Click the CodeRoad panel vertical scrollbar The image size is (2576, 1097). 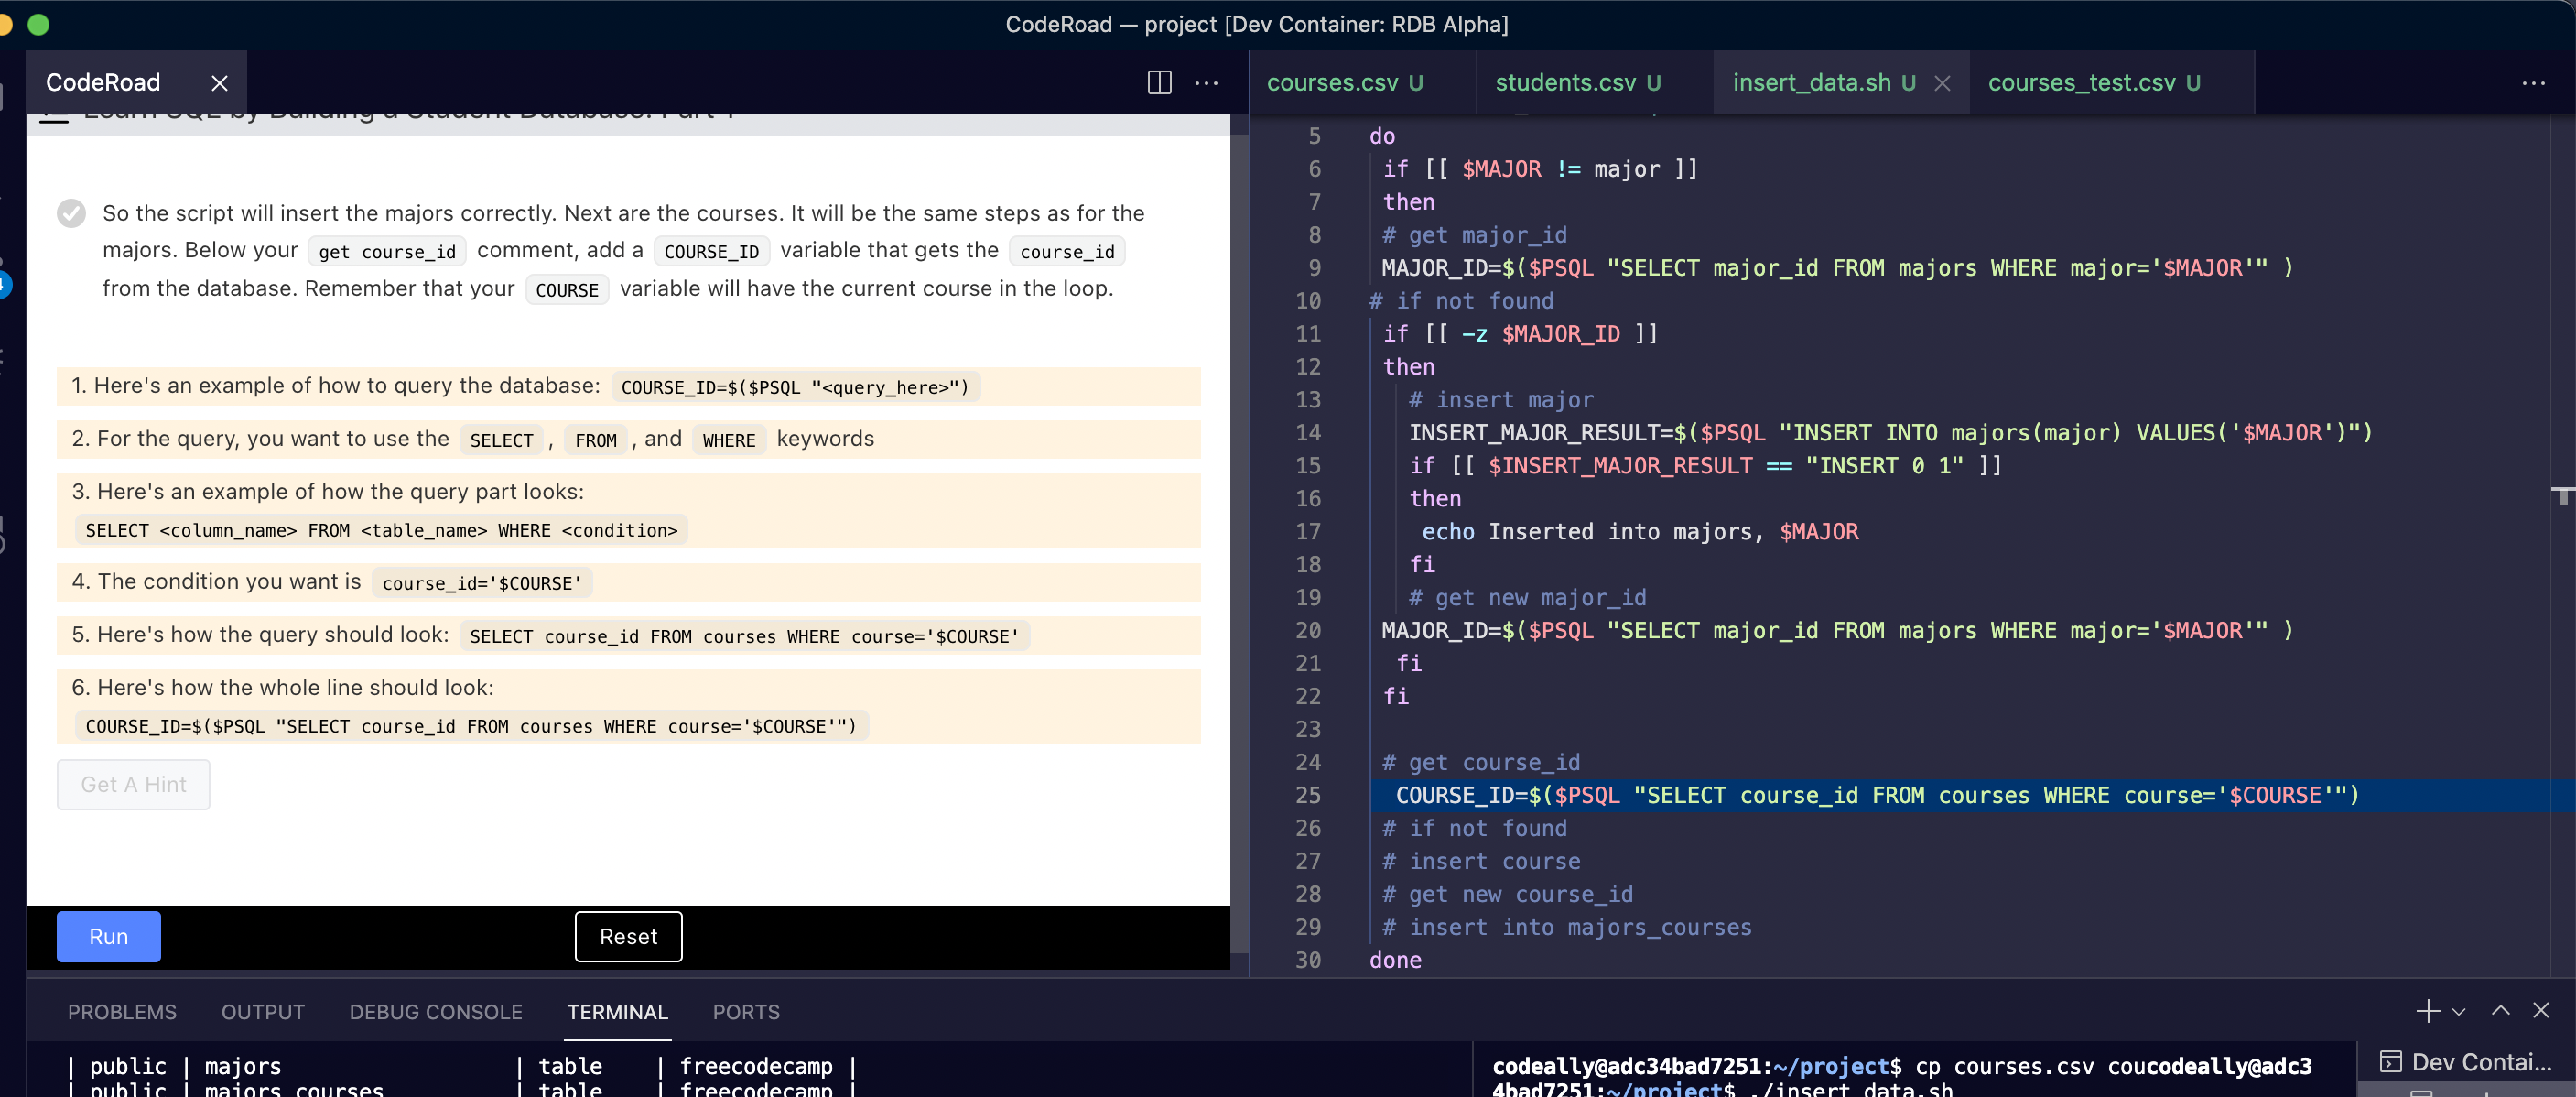(x=1239, y=540)
